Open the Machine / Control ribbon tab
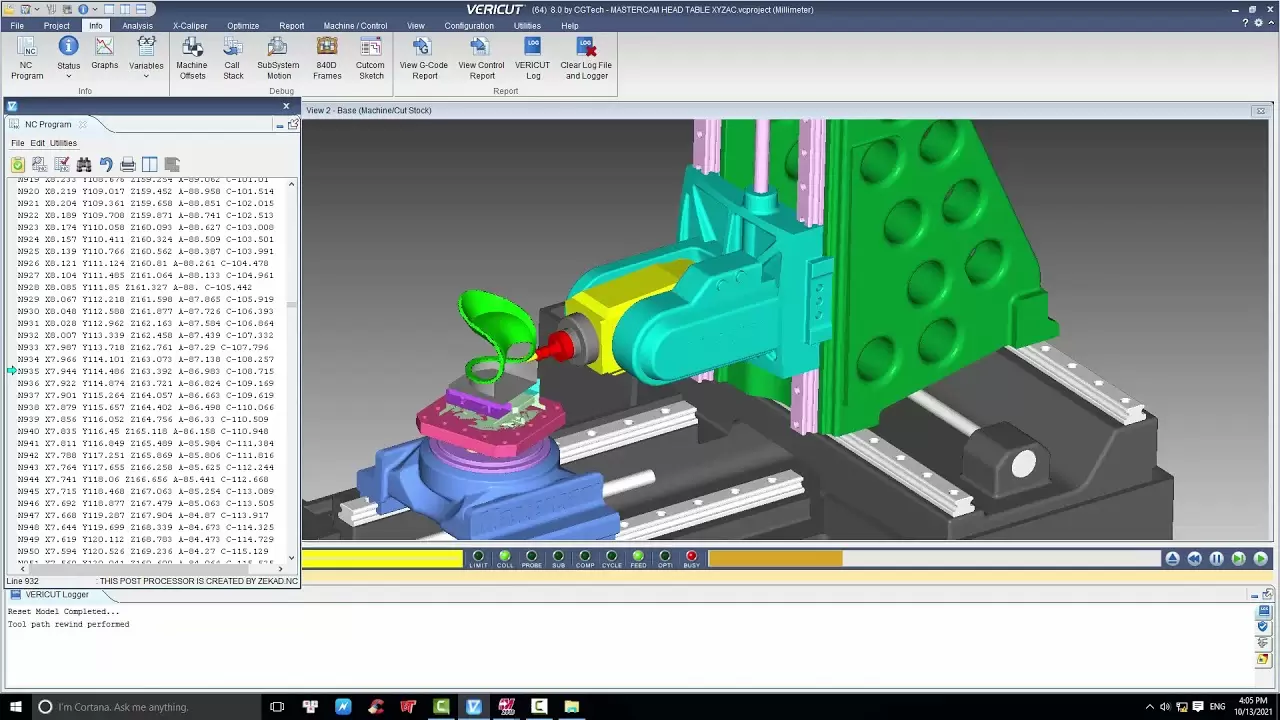1280x720 pixels. (355, 26)
